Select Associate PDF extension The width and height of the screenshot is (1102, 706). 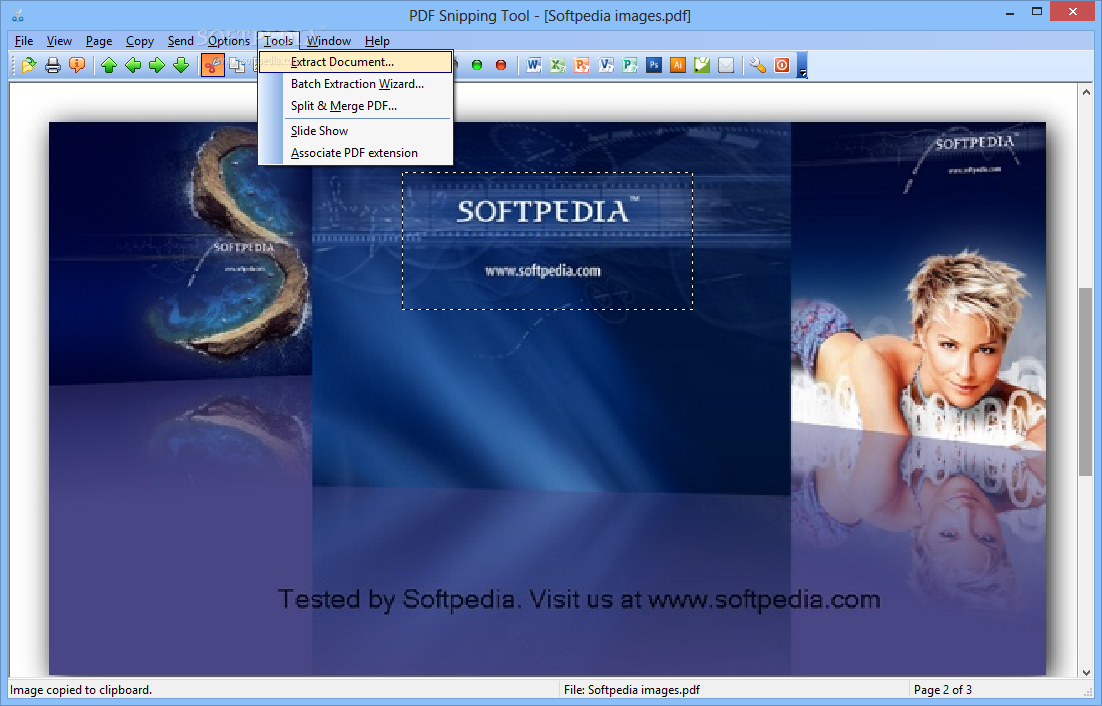(356, 153)
